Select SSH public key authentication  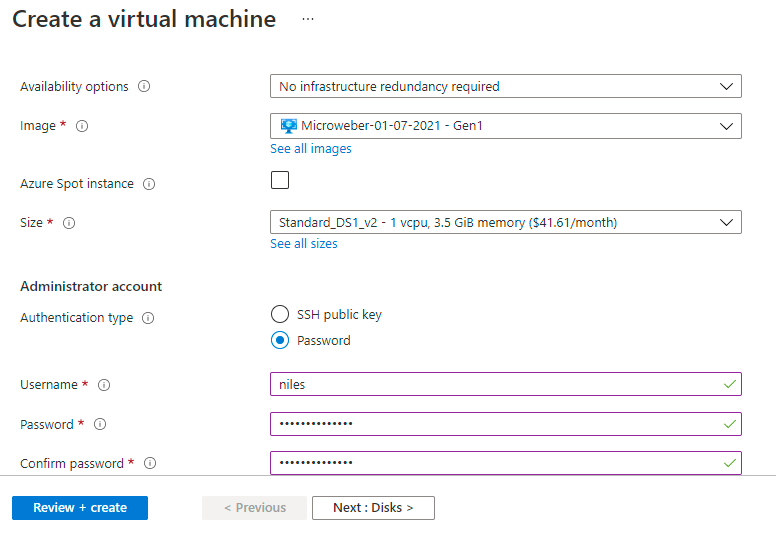(280, 314)
